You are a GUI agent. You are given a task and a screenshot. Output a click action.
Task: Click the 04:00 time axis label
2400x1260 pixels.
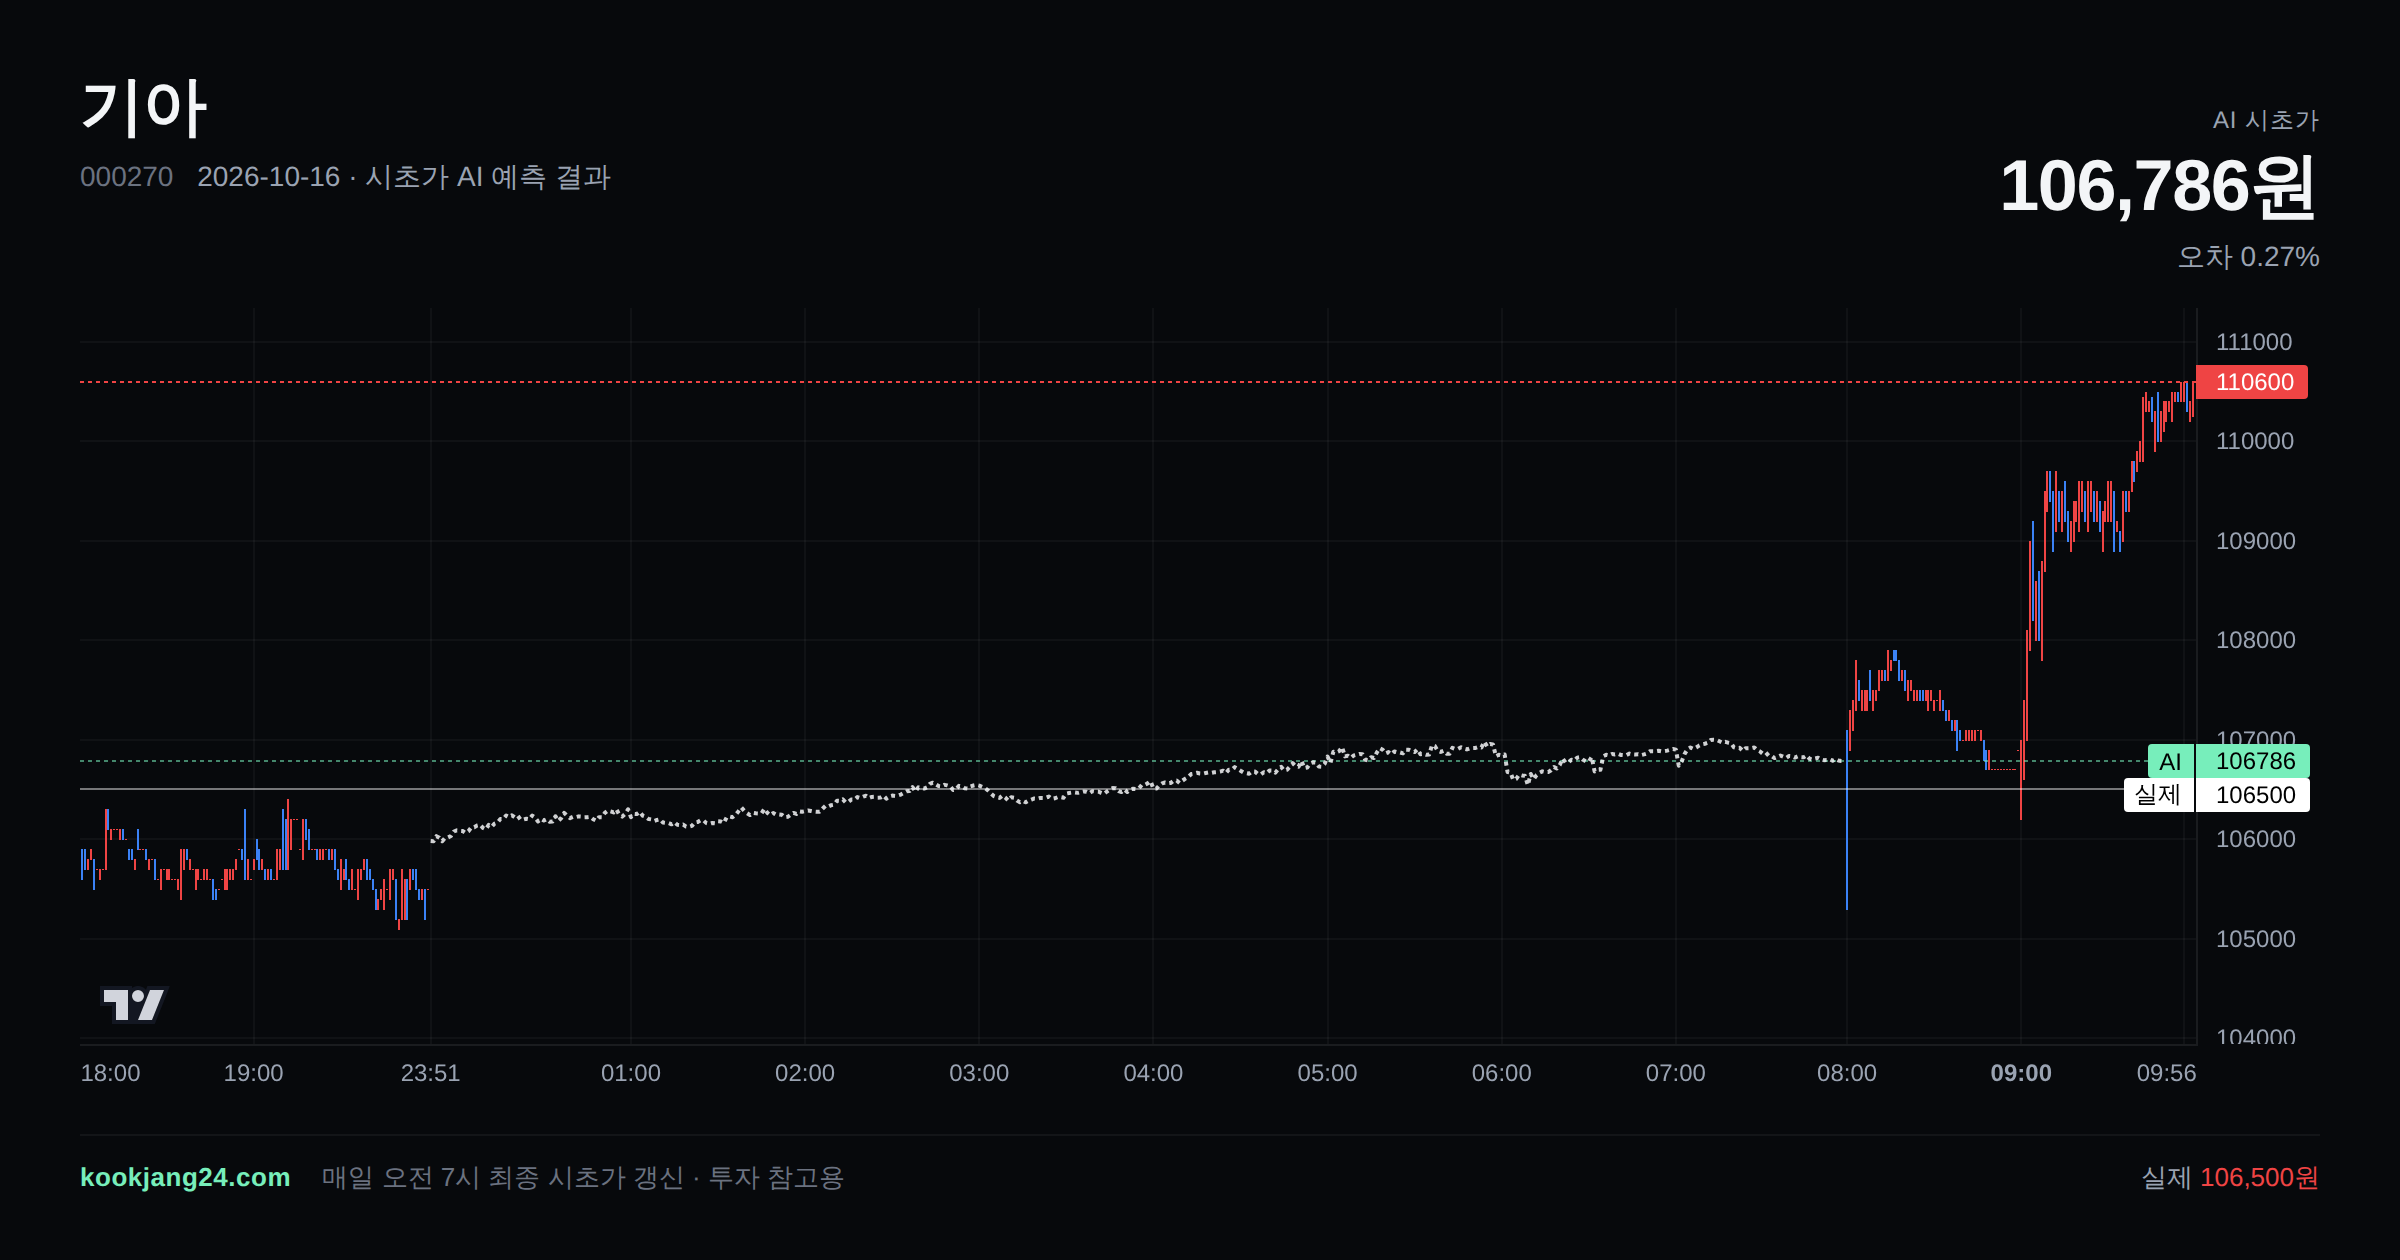pos(1153,1073)
